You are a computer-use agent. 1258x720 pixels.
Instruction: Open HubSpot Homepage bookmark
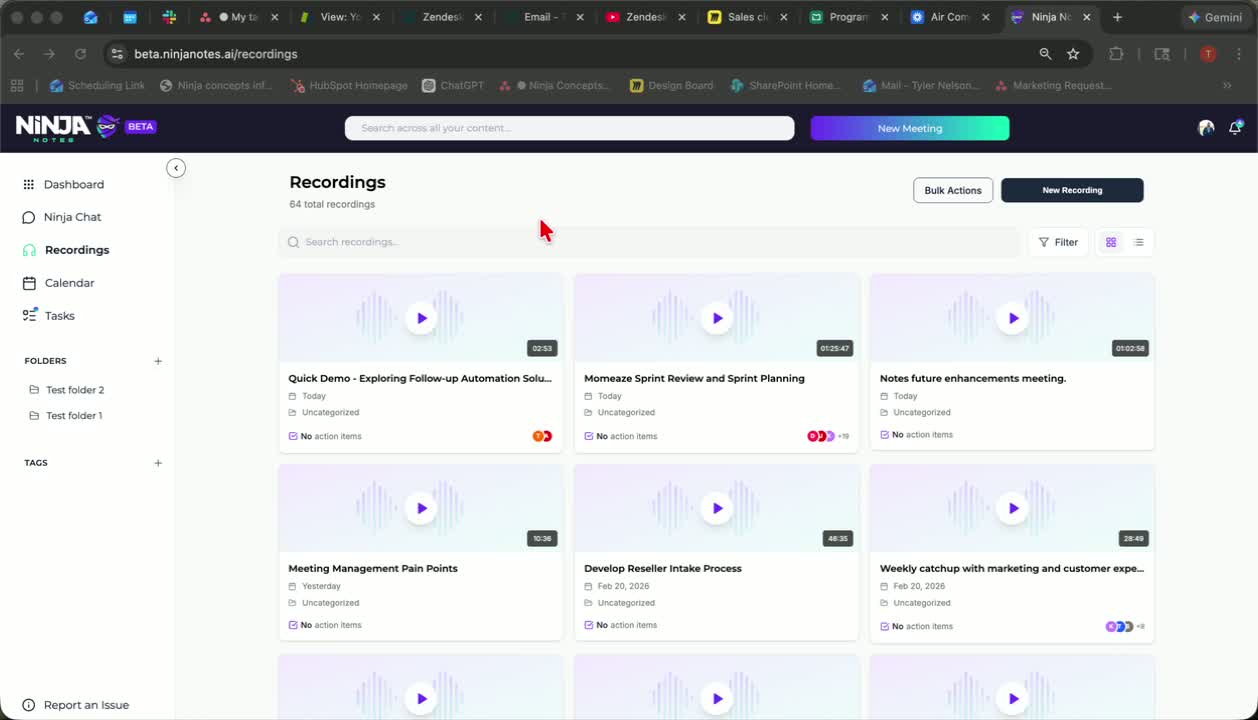point(349,85)
